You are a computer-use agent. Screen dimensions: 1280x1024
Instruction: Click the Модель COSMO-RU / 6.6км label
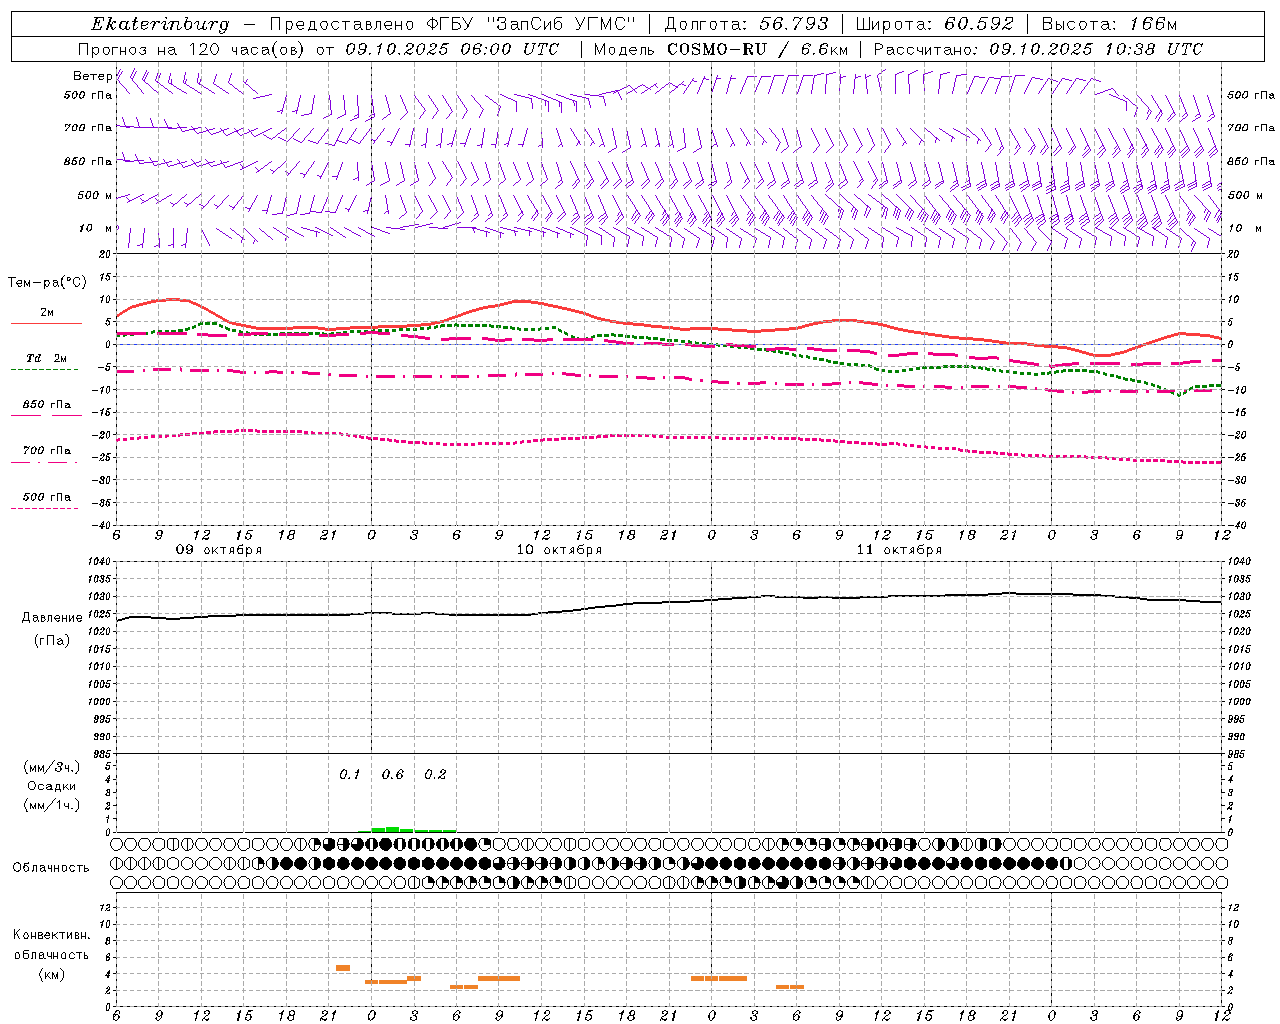pyautogui.click(x=720, y=49)
